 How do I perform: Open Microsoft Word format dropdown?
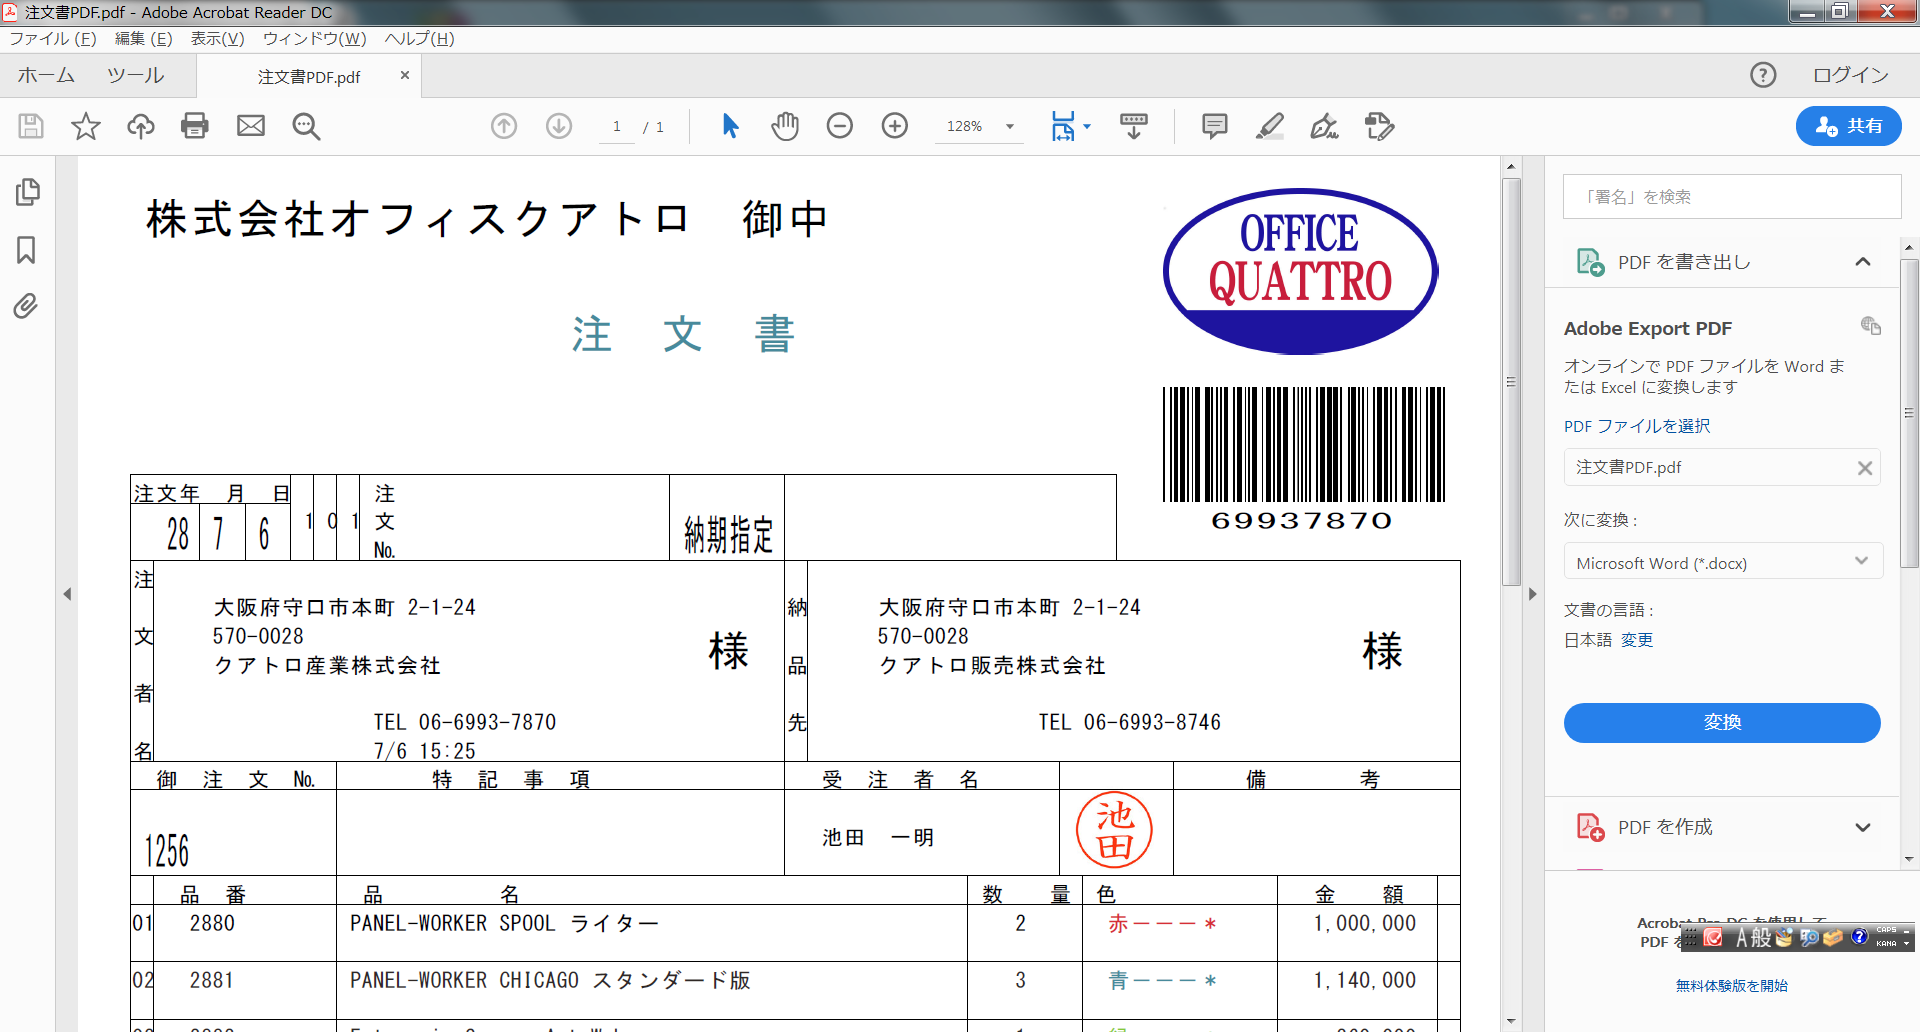tap(1722, 563)
